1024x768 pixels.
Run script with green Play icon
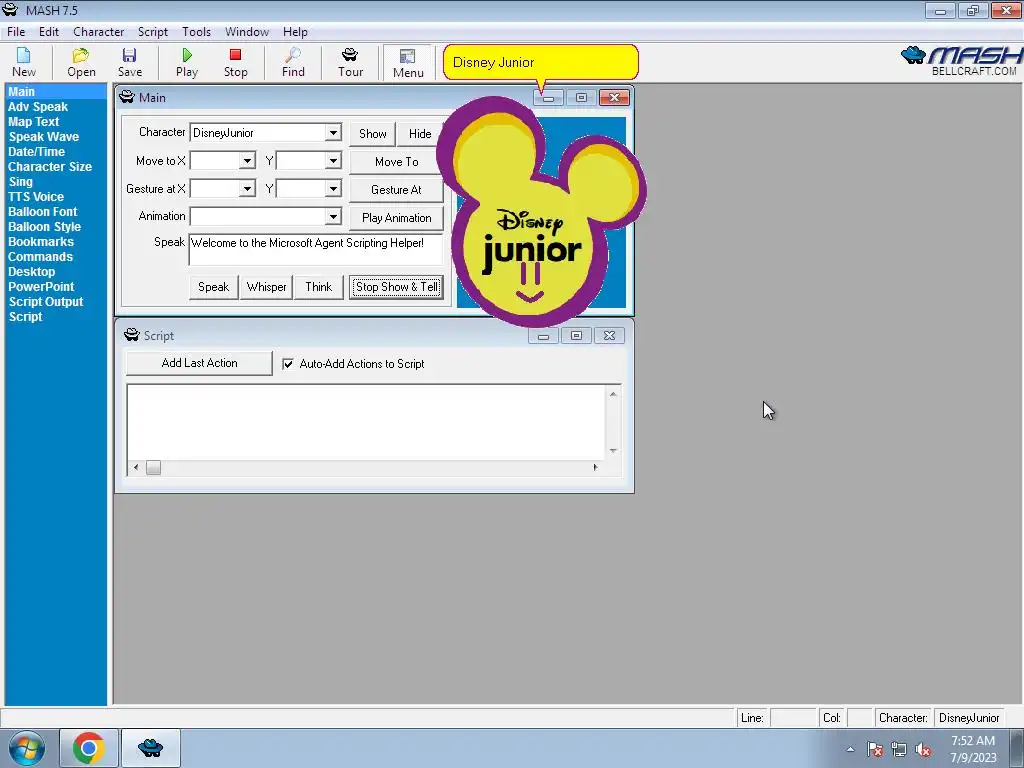click(187, 63)
